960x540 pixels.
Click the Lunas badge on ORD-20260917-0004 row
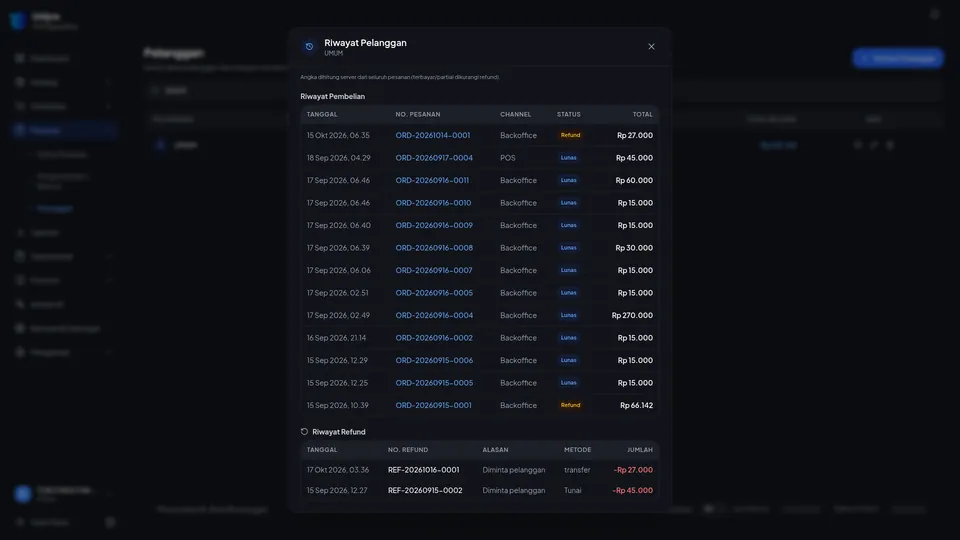[x=568, y=158]
